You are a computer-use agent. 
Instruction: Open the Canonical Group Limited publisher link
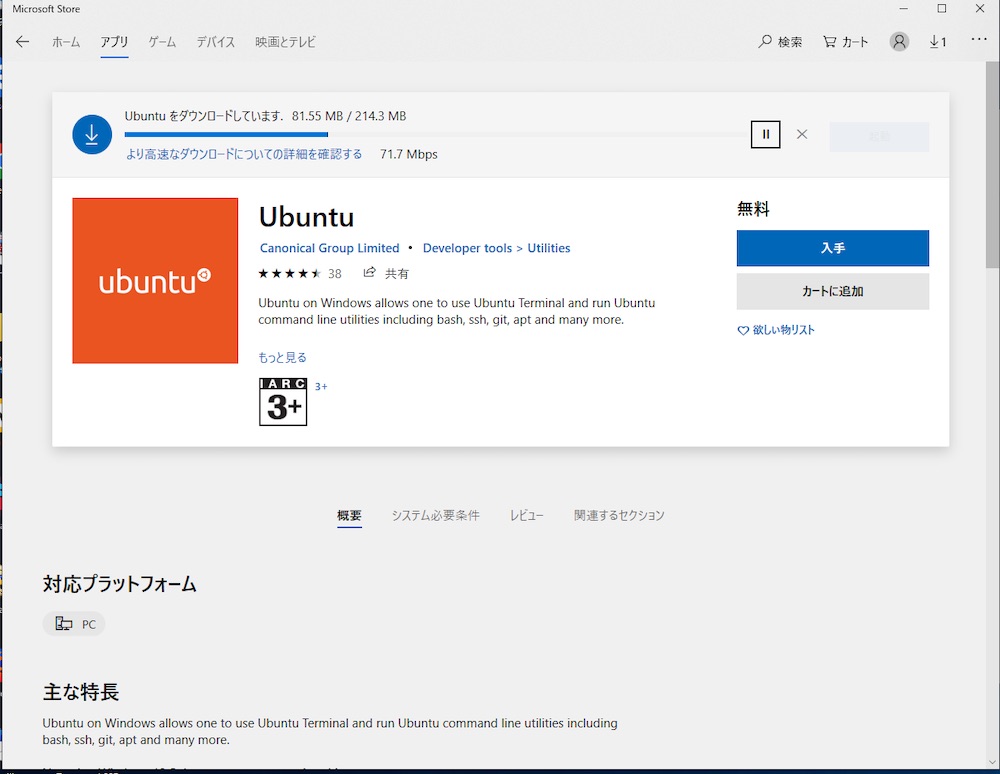(x=329, y=248)
